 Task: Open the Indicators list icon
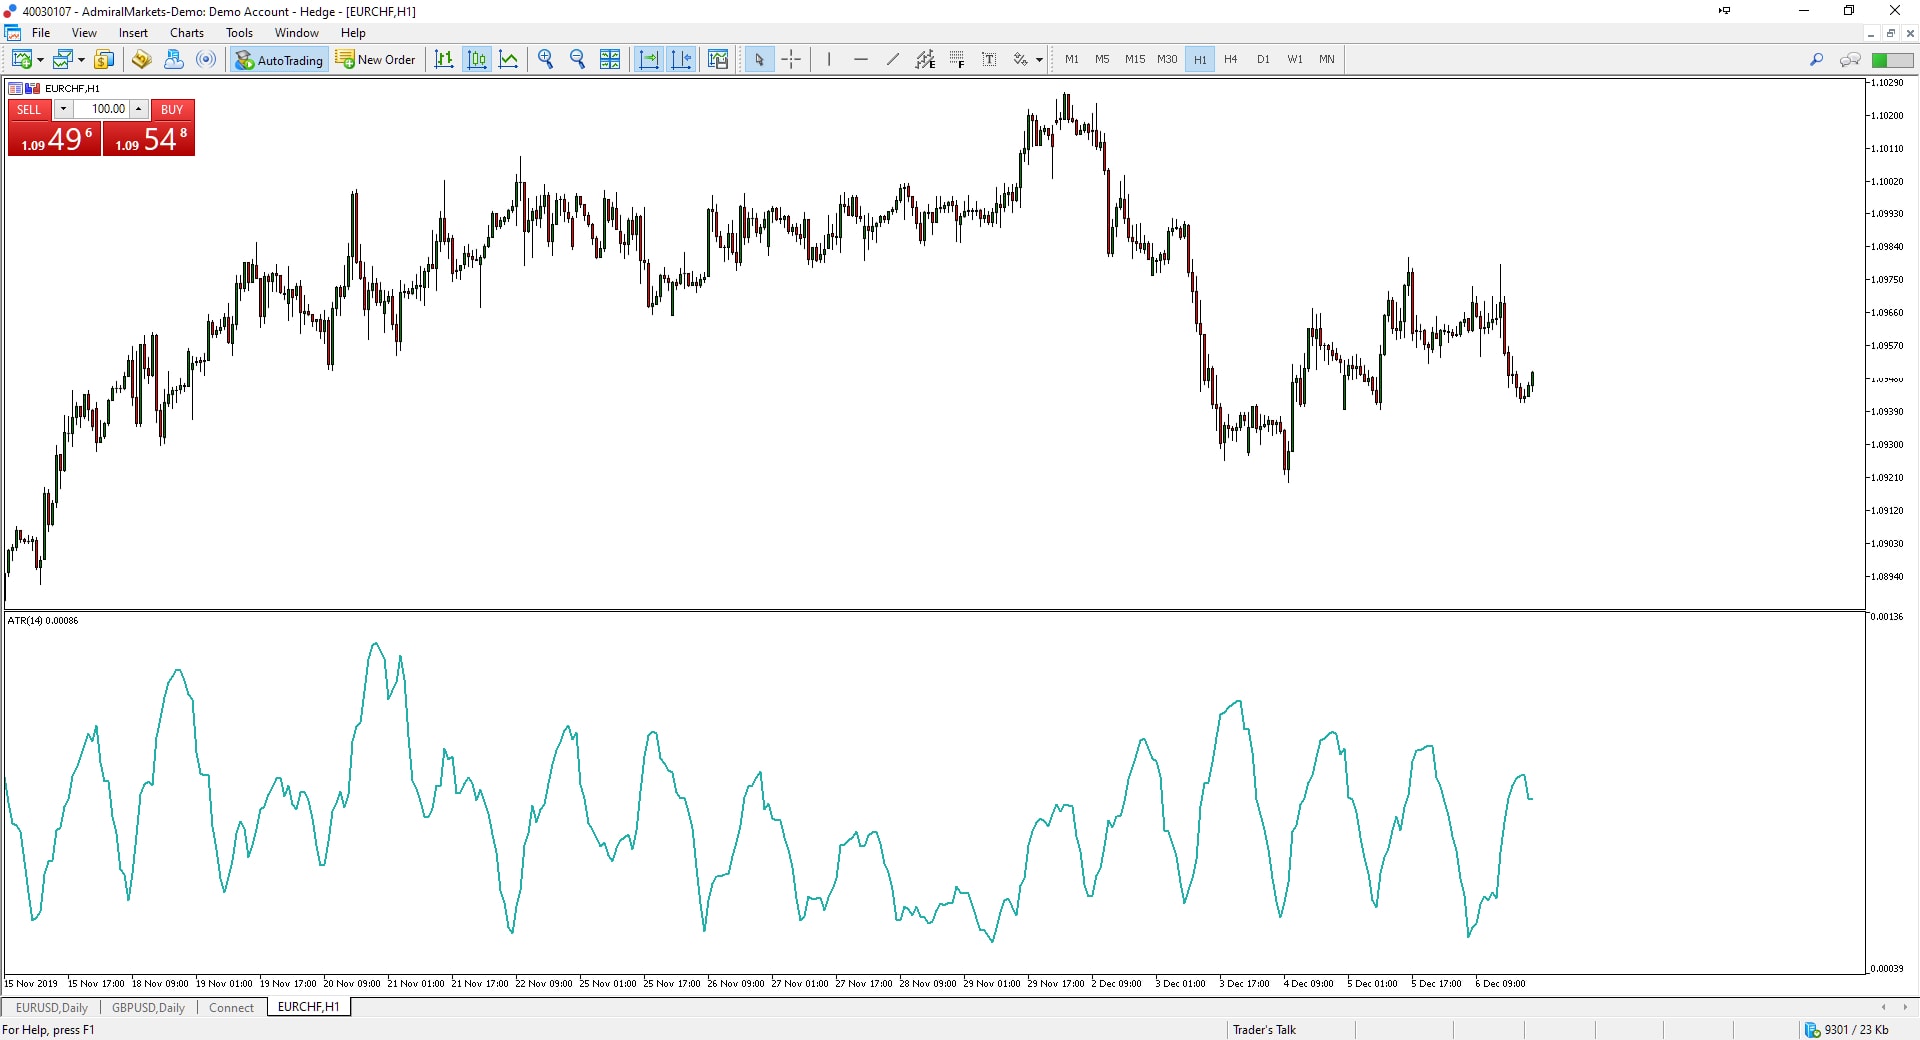pos(718,60)
